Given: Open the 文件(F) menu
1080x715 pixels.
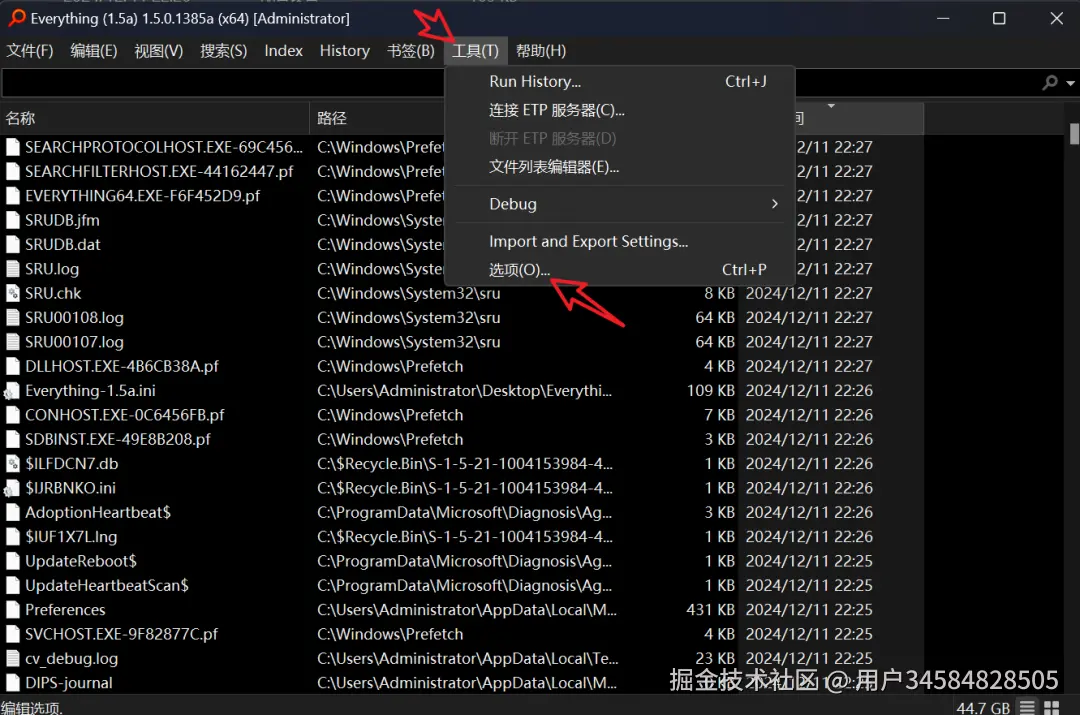Looking at the screenshot, I should pos(30,51).
